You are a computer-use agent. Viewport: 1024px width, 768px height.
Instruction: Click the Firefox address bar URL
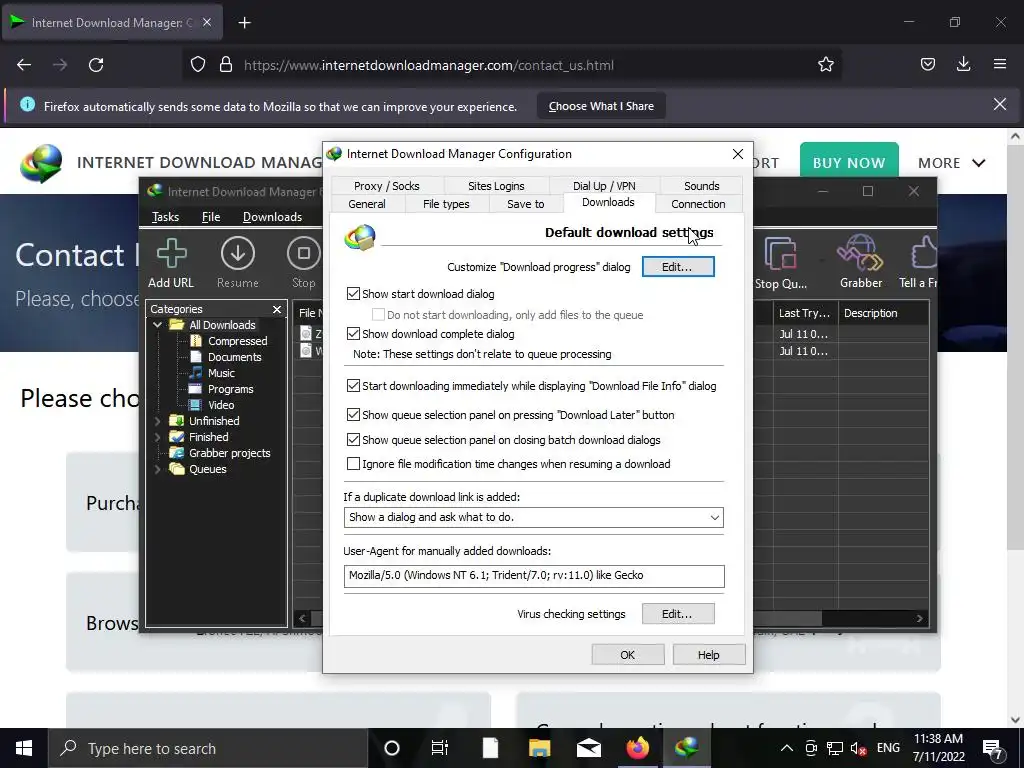428,65
